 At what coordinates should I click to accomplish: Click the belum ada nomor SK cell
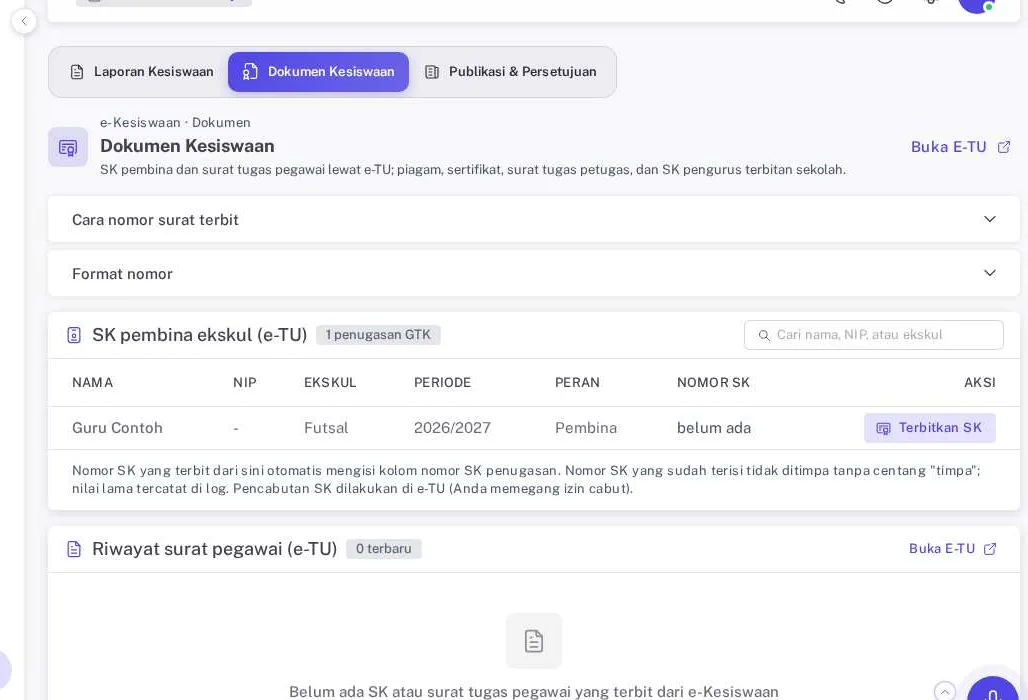click(x=714, y=428)
